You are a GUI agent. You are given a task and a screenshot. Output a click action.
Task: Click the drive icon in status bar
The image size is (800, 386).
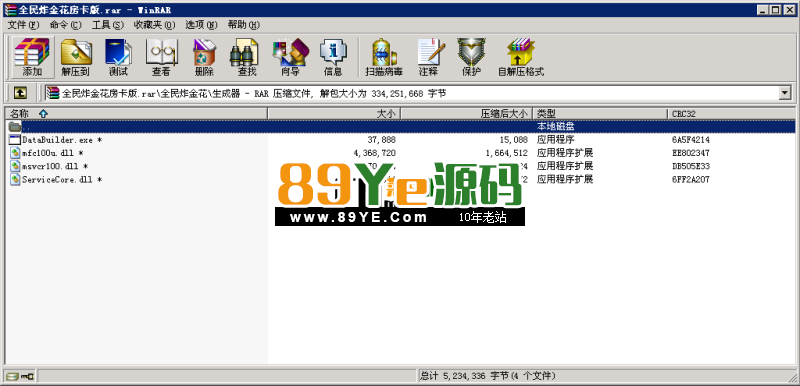coord(20,376)
